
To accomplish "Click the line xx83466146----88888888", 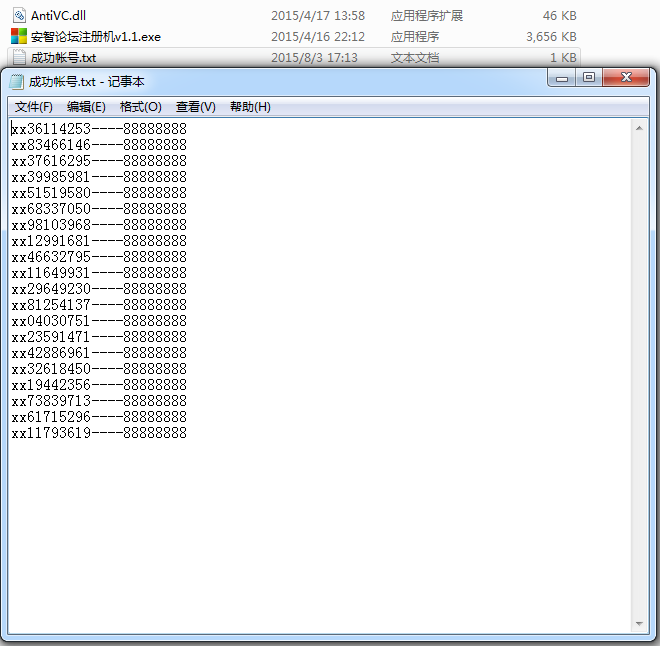I will coord(99,145).
